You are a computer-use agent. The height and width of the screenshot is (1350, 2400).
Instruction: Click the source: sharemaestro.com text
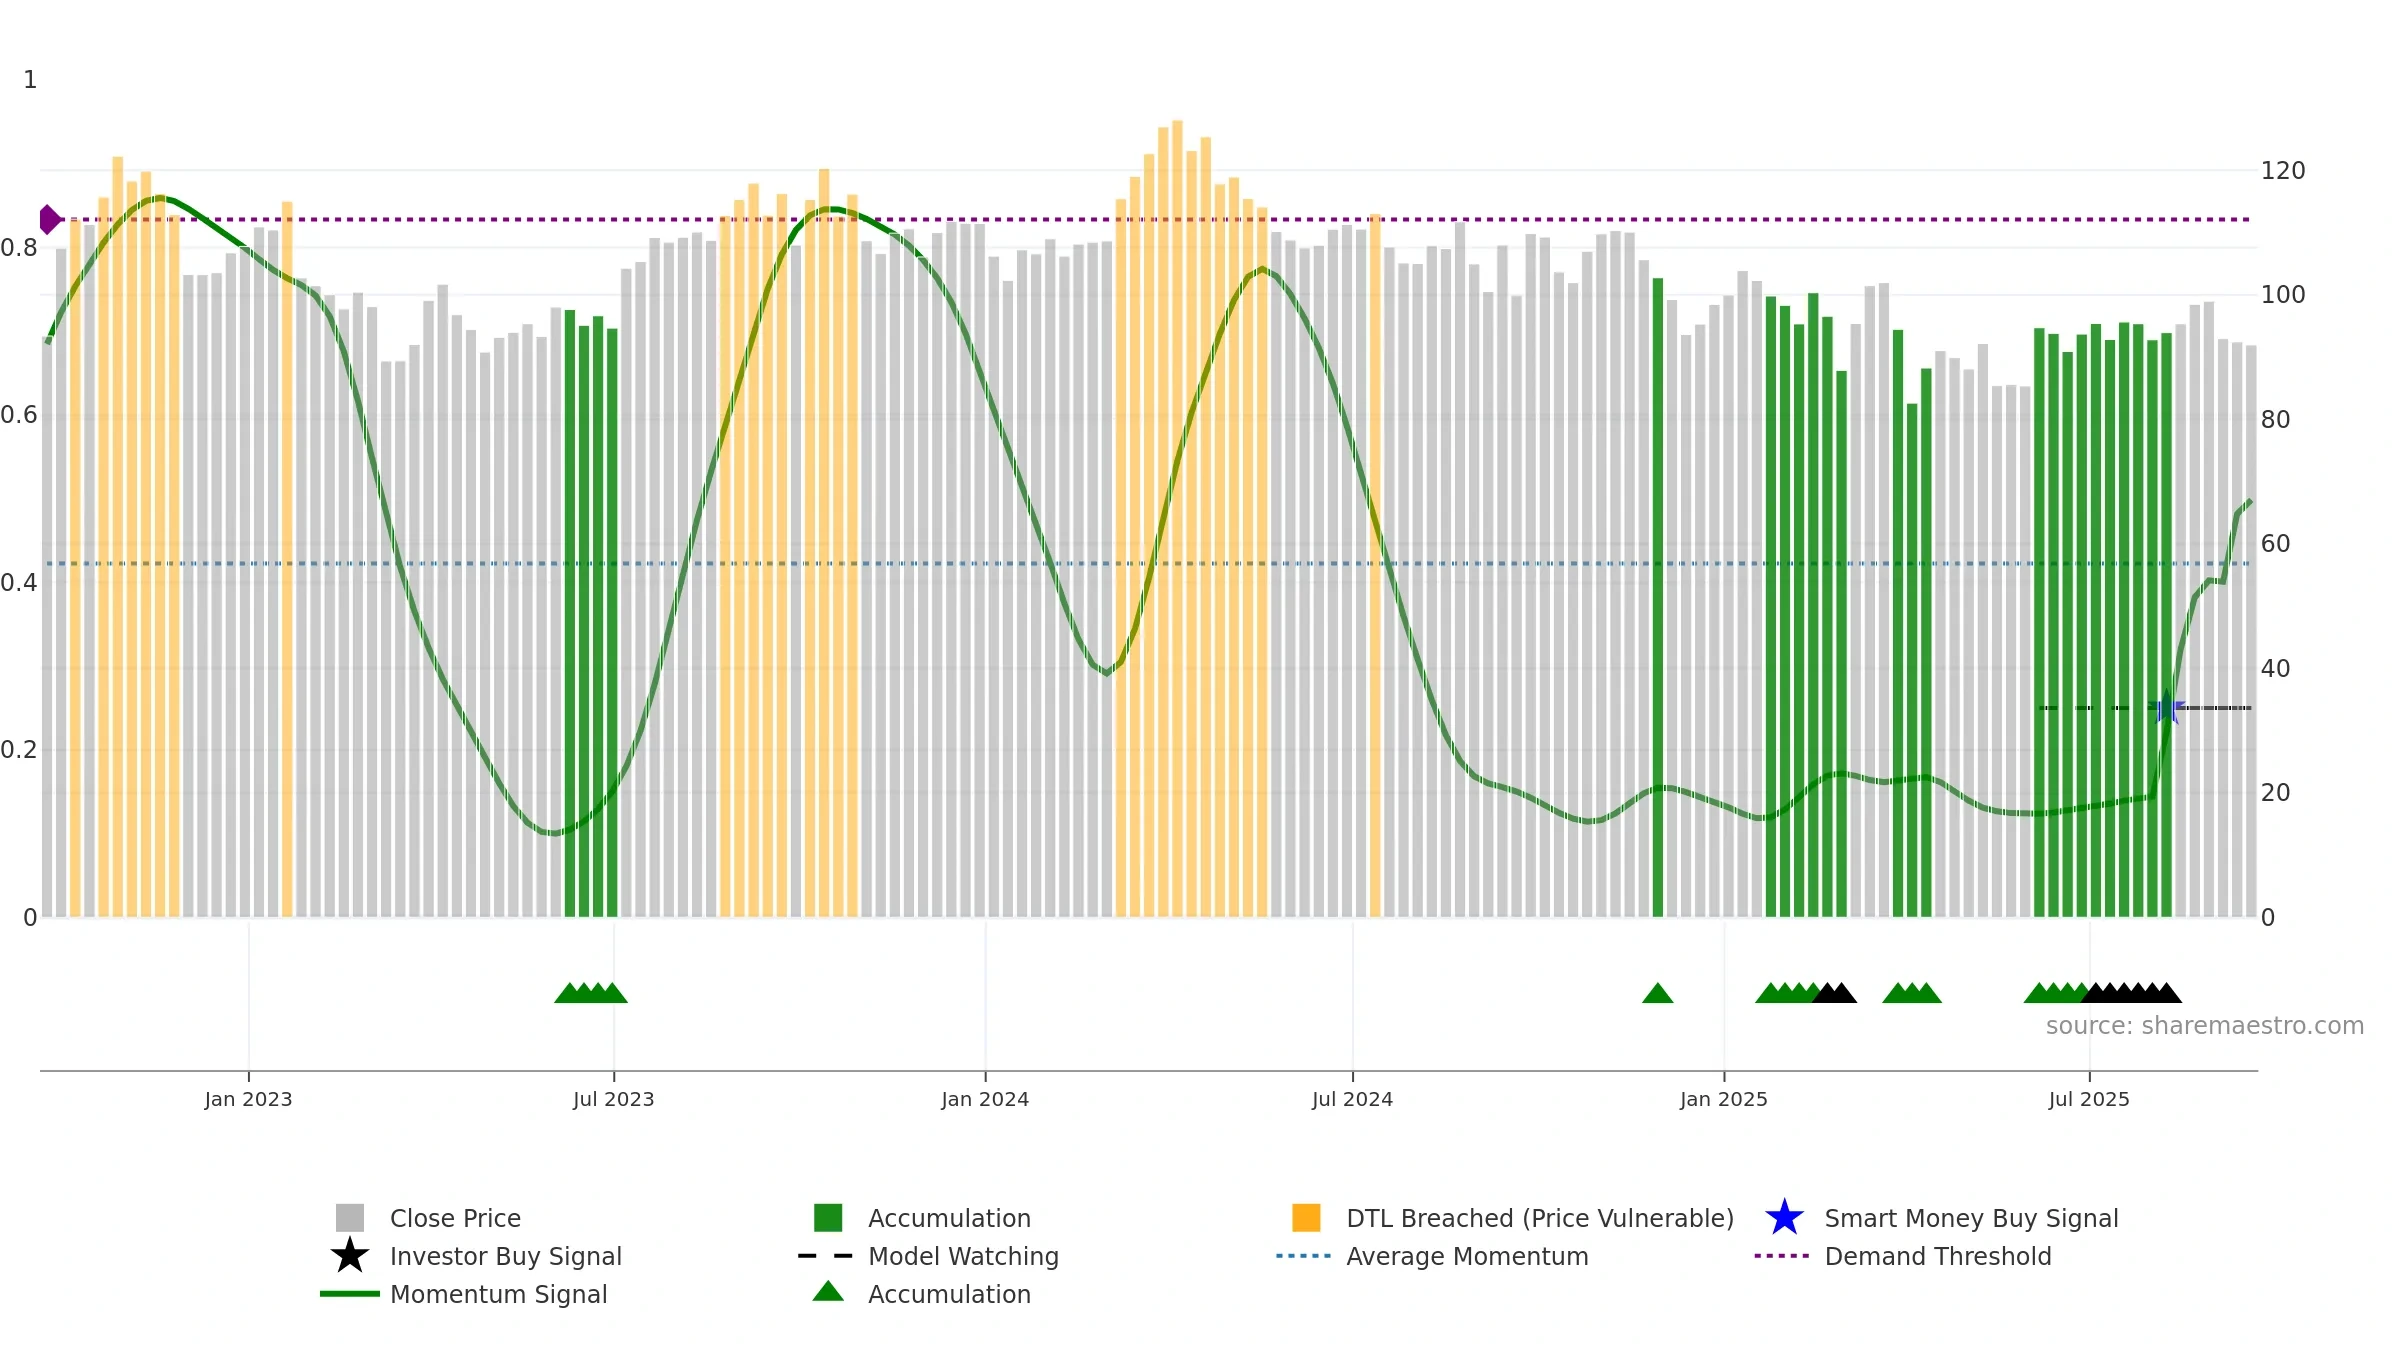2205,1026
